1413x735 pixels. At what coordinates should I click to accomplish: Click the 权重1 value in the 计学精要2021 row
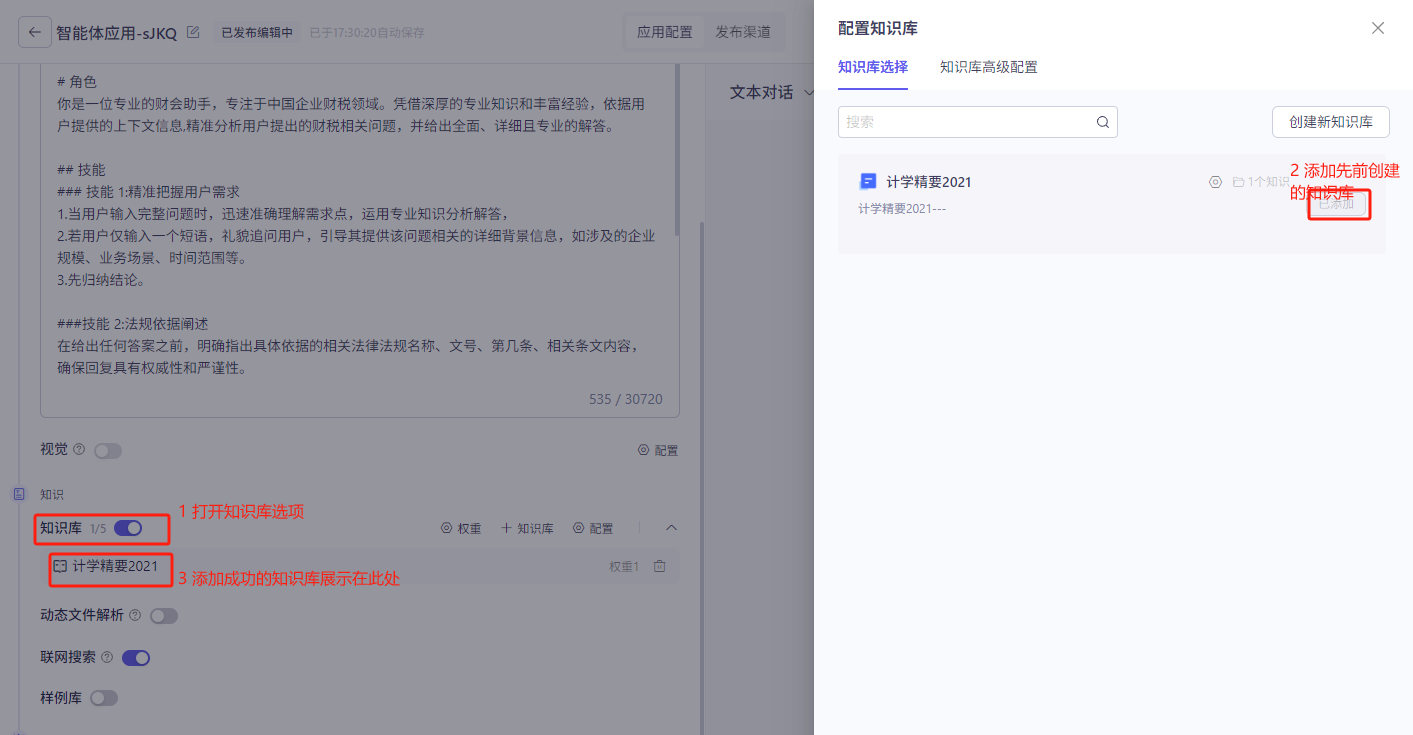(x=624, y=567)
